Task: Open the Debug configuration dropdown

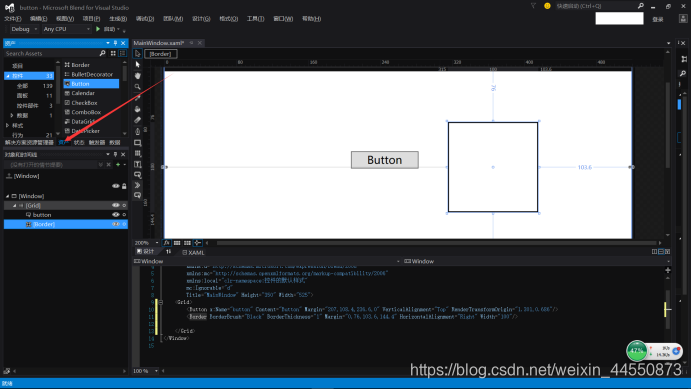Action: (24, 29)
